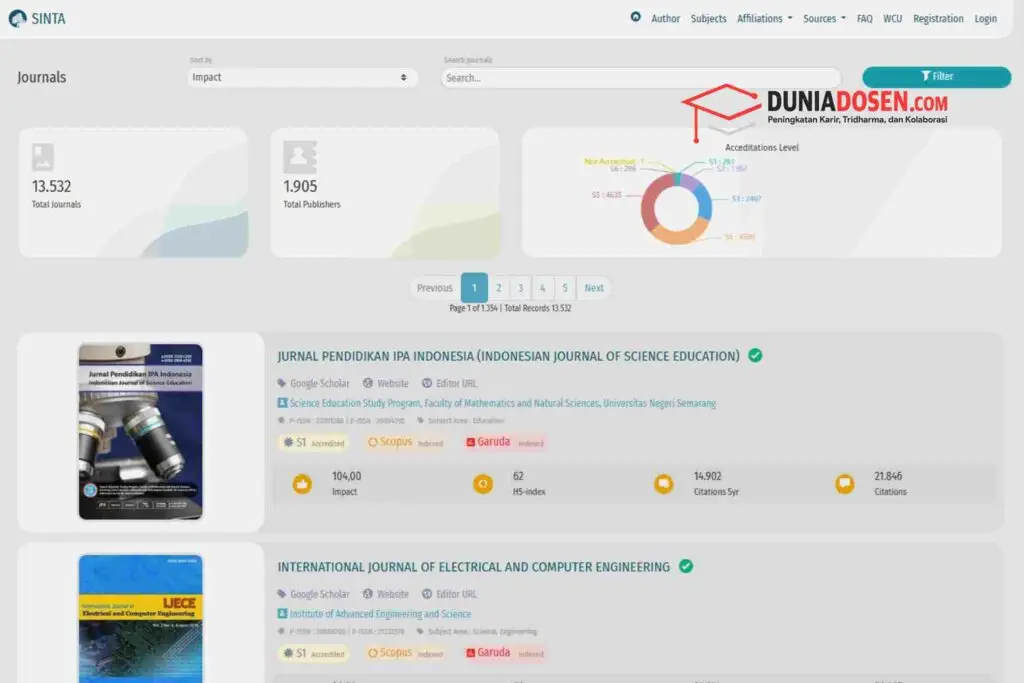
Task: Open the Sort By Impact dropdown
Action: [x=300, y=77]
